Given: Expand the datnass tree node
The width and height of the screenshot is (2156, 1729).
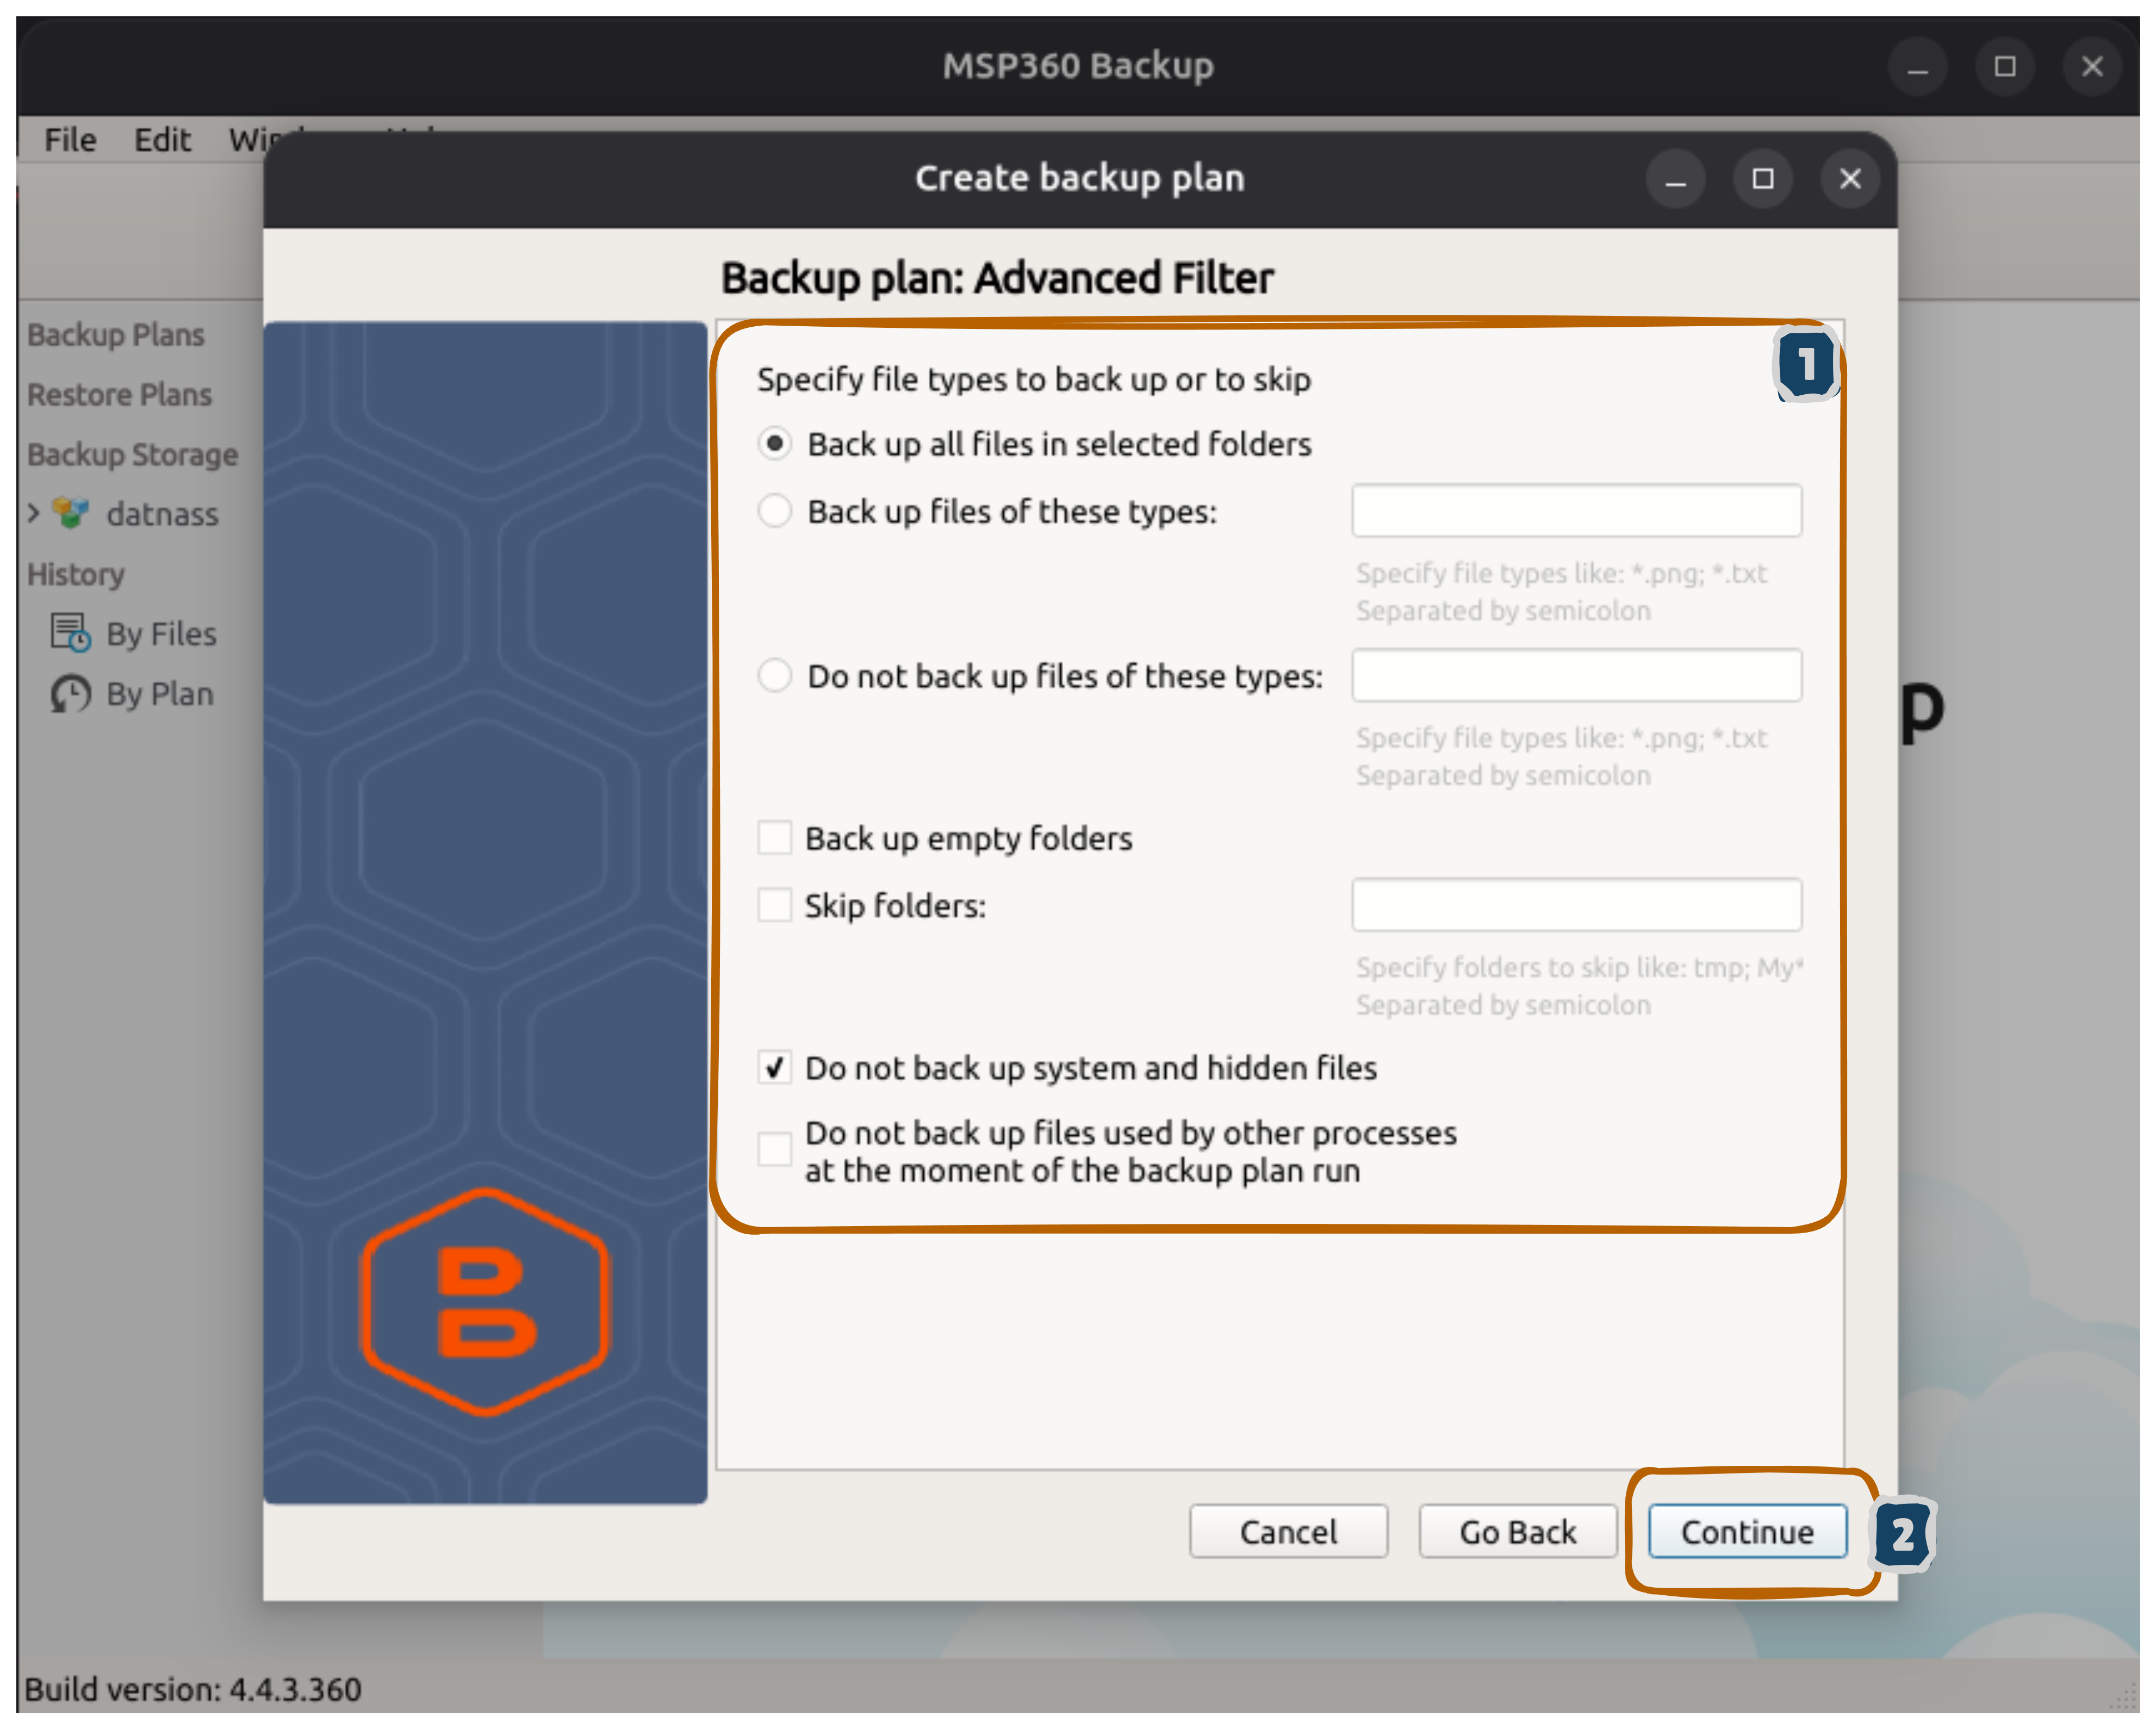Looking at the screenshot, I should tap(33, 514).
